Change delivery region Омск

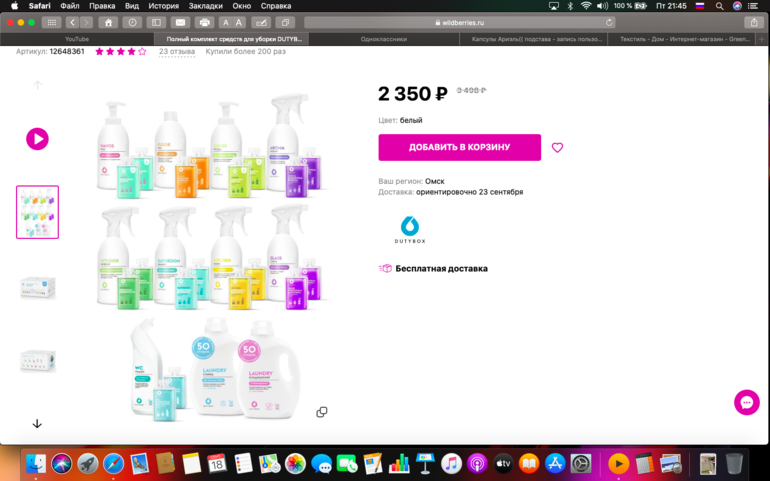click(x=434, y=181)
